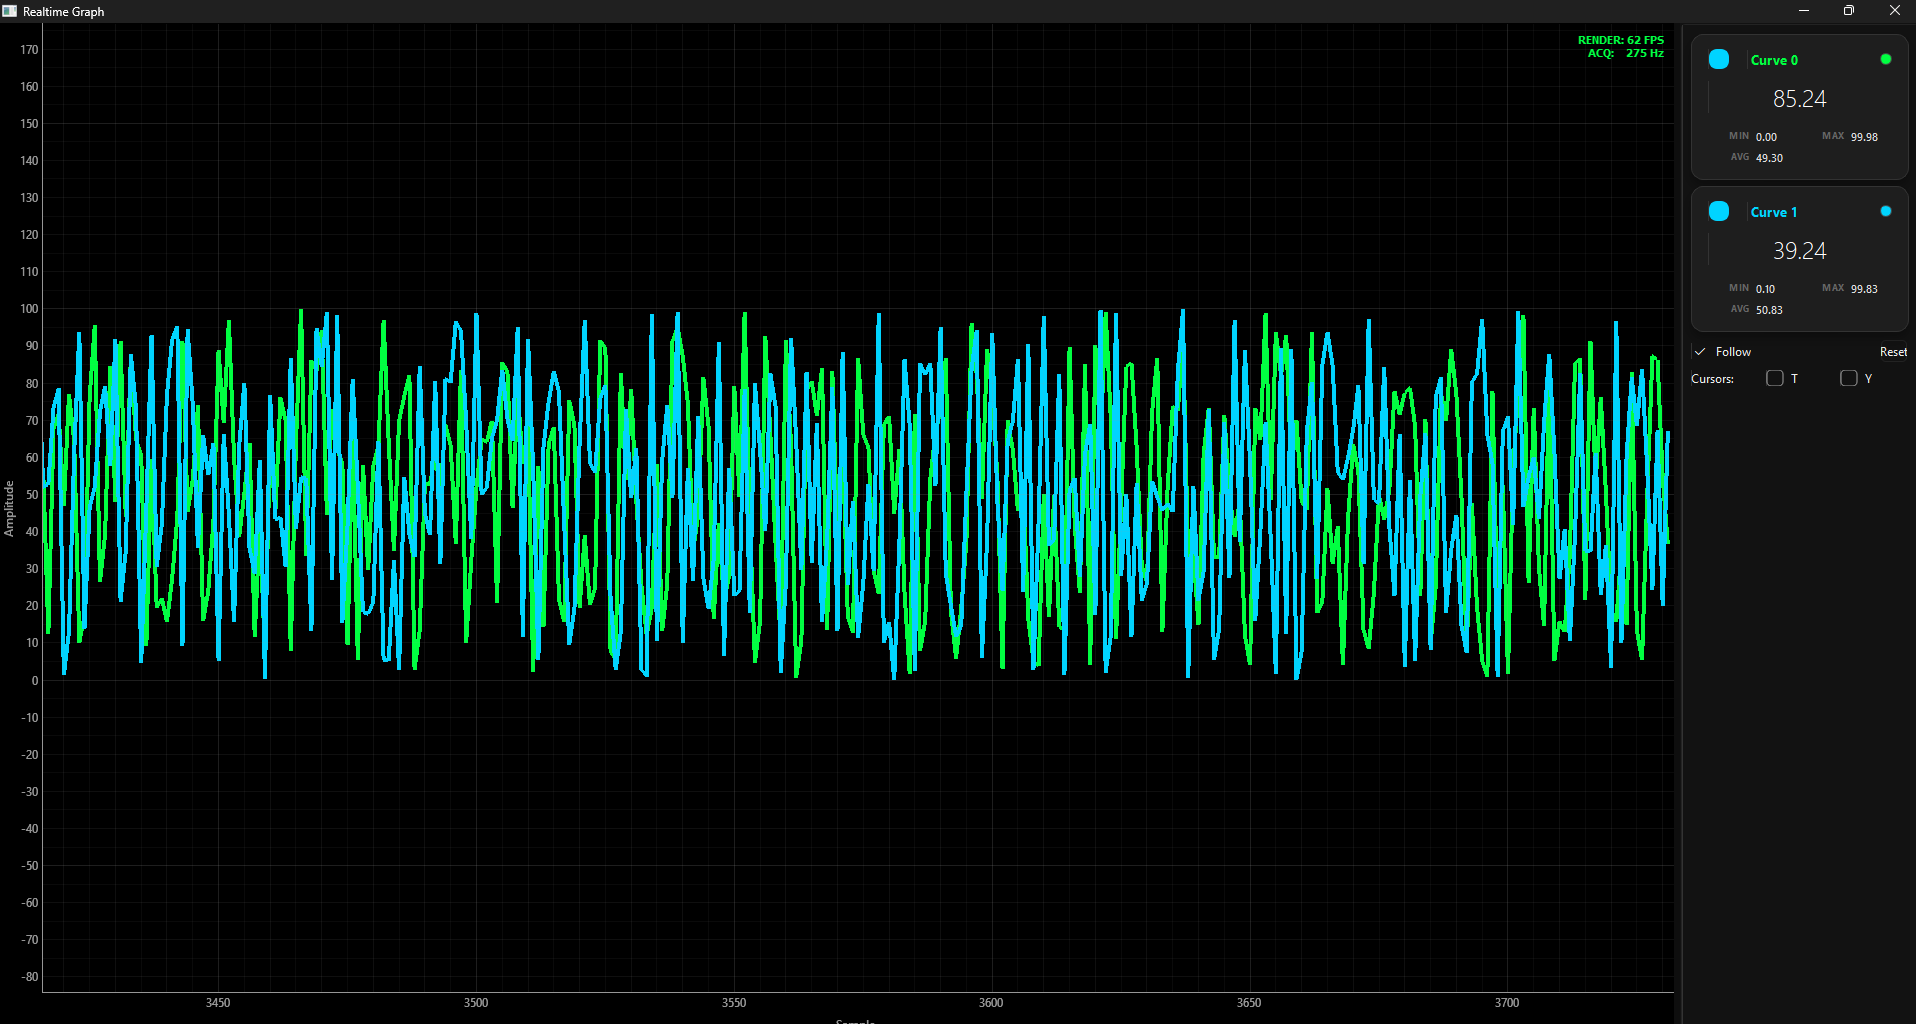Click Curve 1 AVG value 50.83
The height and width of the screenshot is (1024, 1916).
pyautogui.click(x=1769, y=310)
